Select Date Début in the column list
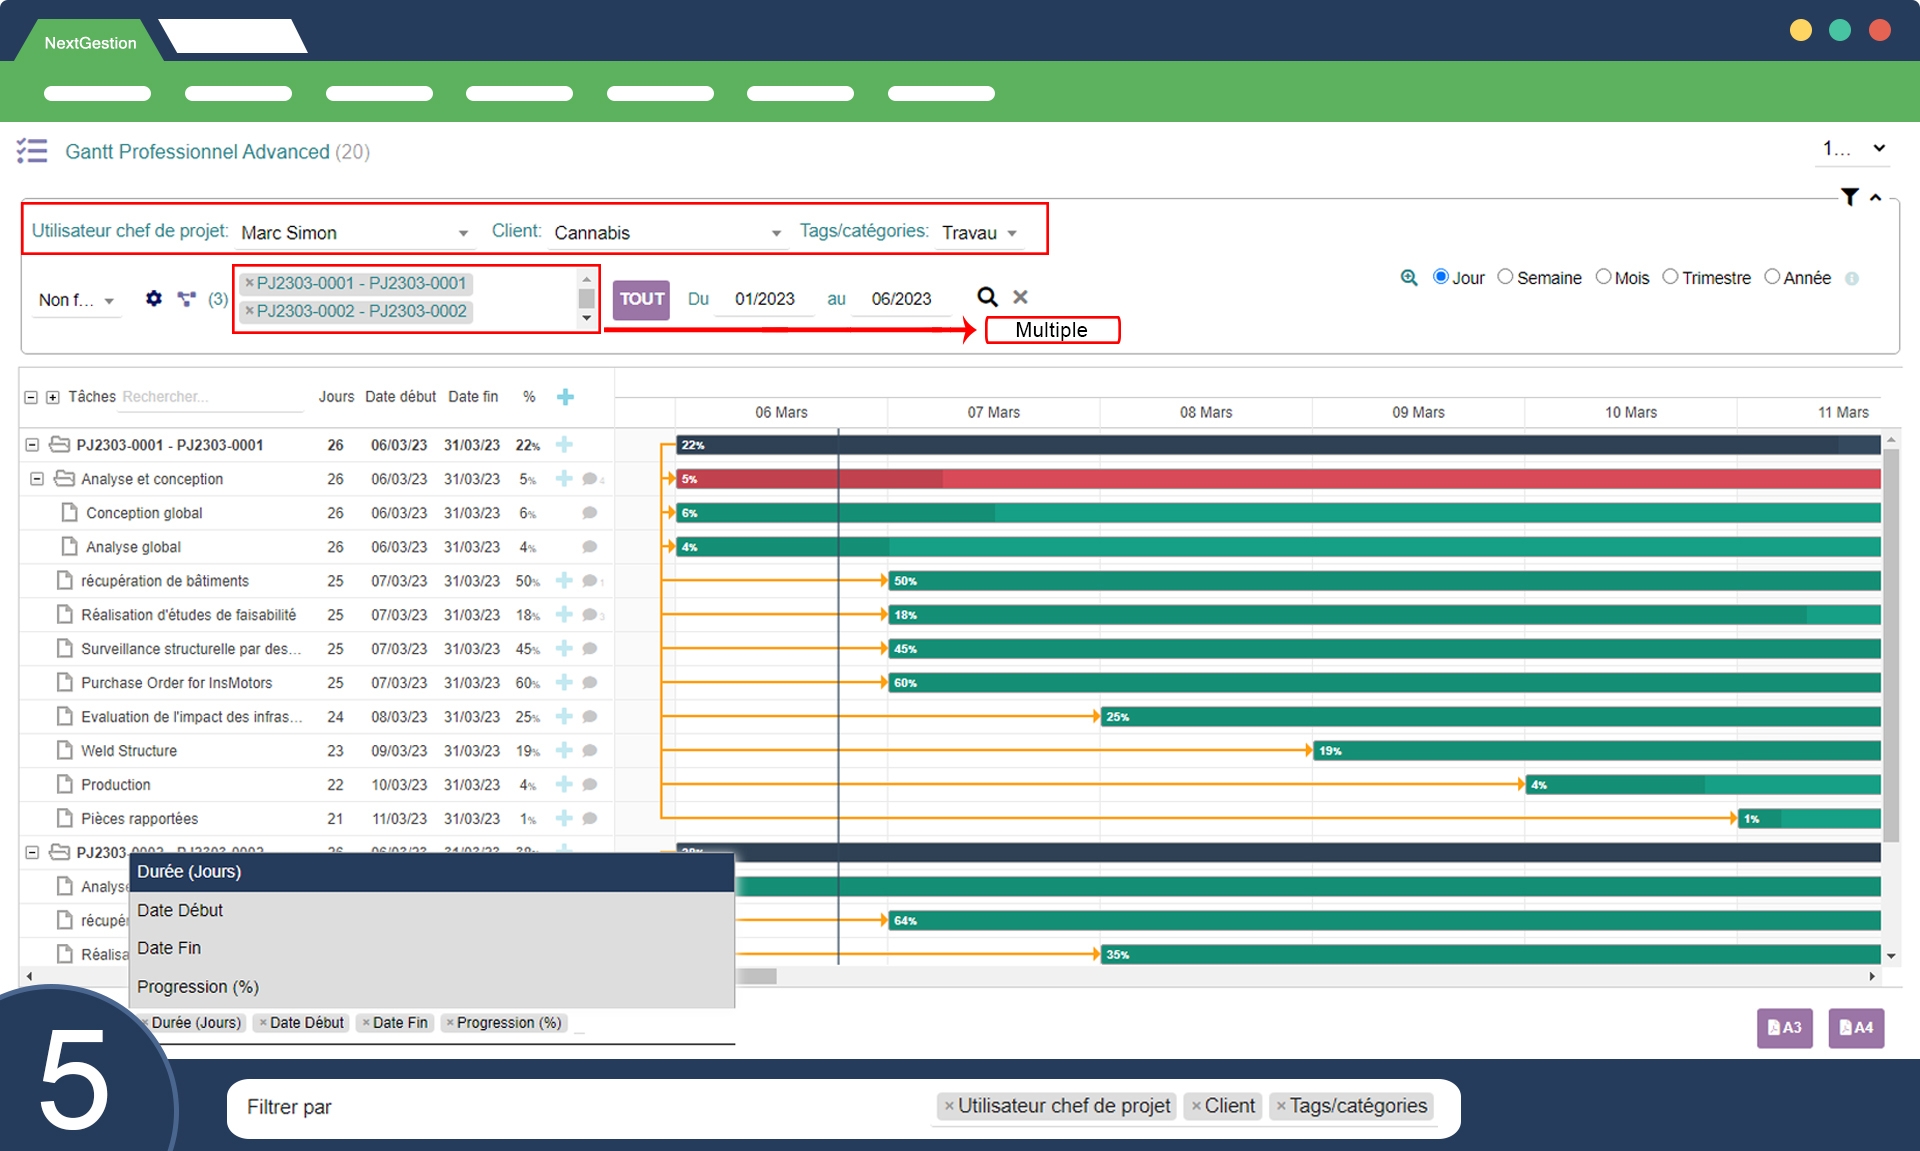 180,910
